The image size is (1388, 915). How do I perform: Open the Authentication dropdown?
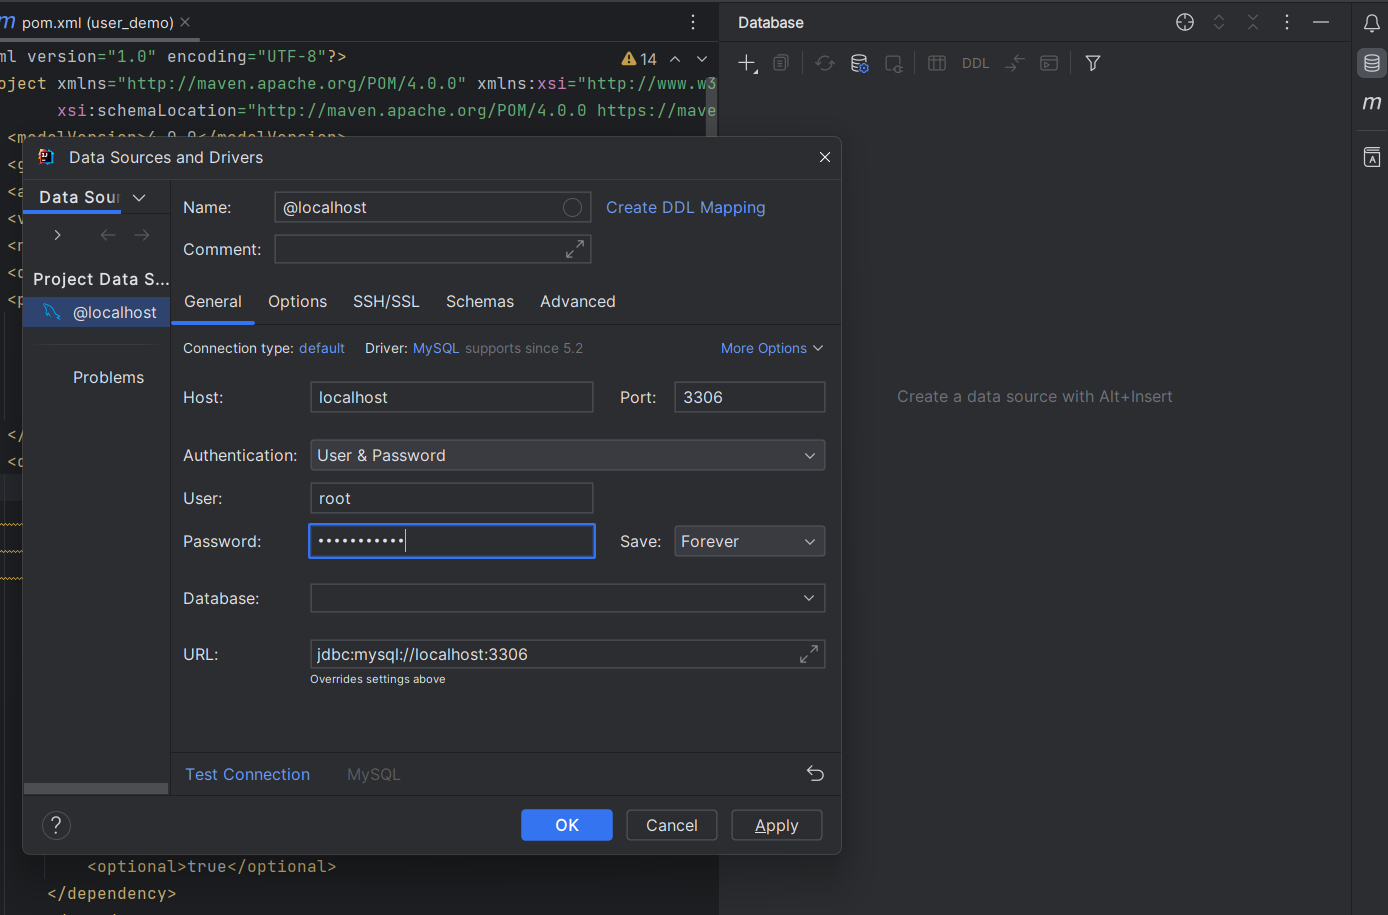[568, 455]
